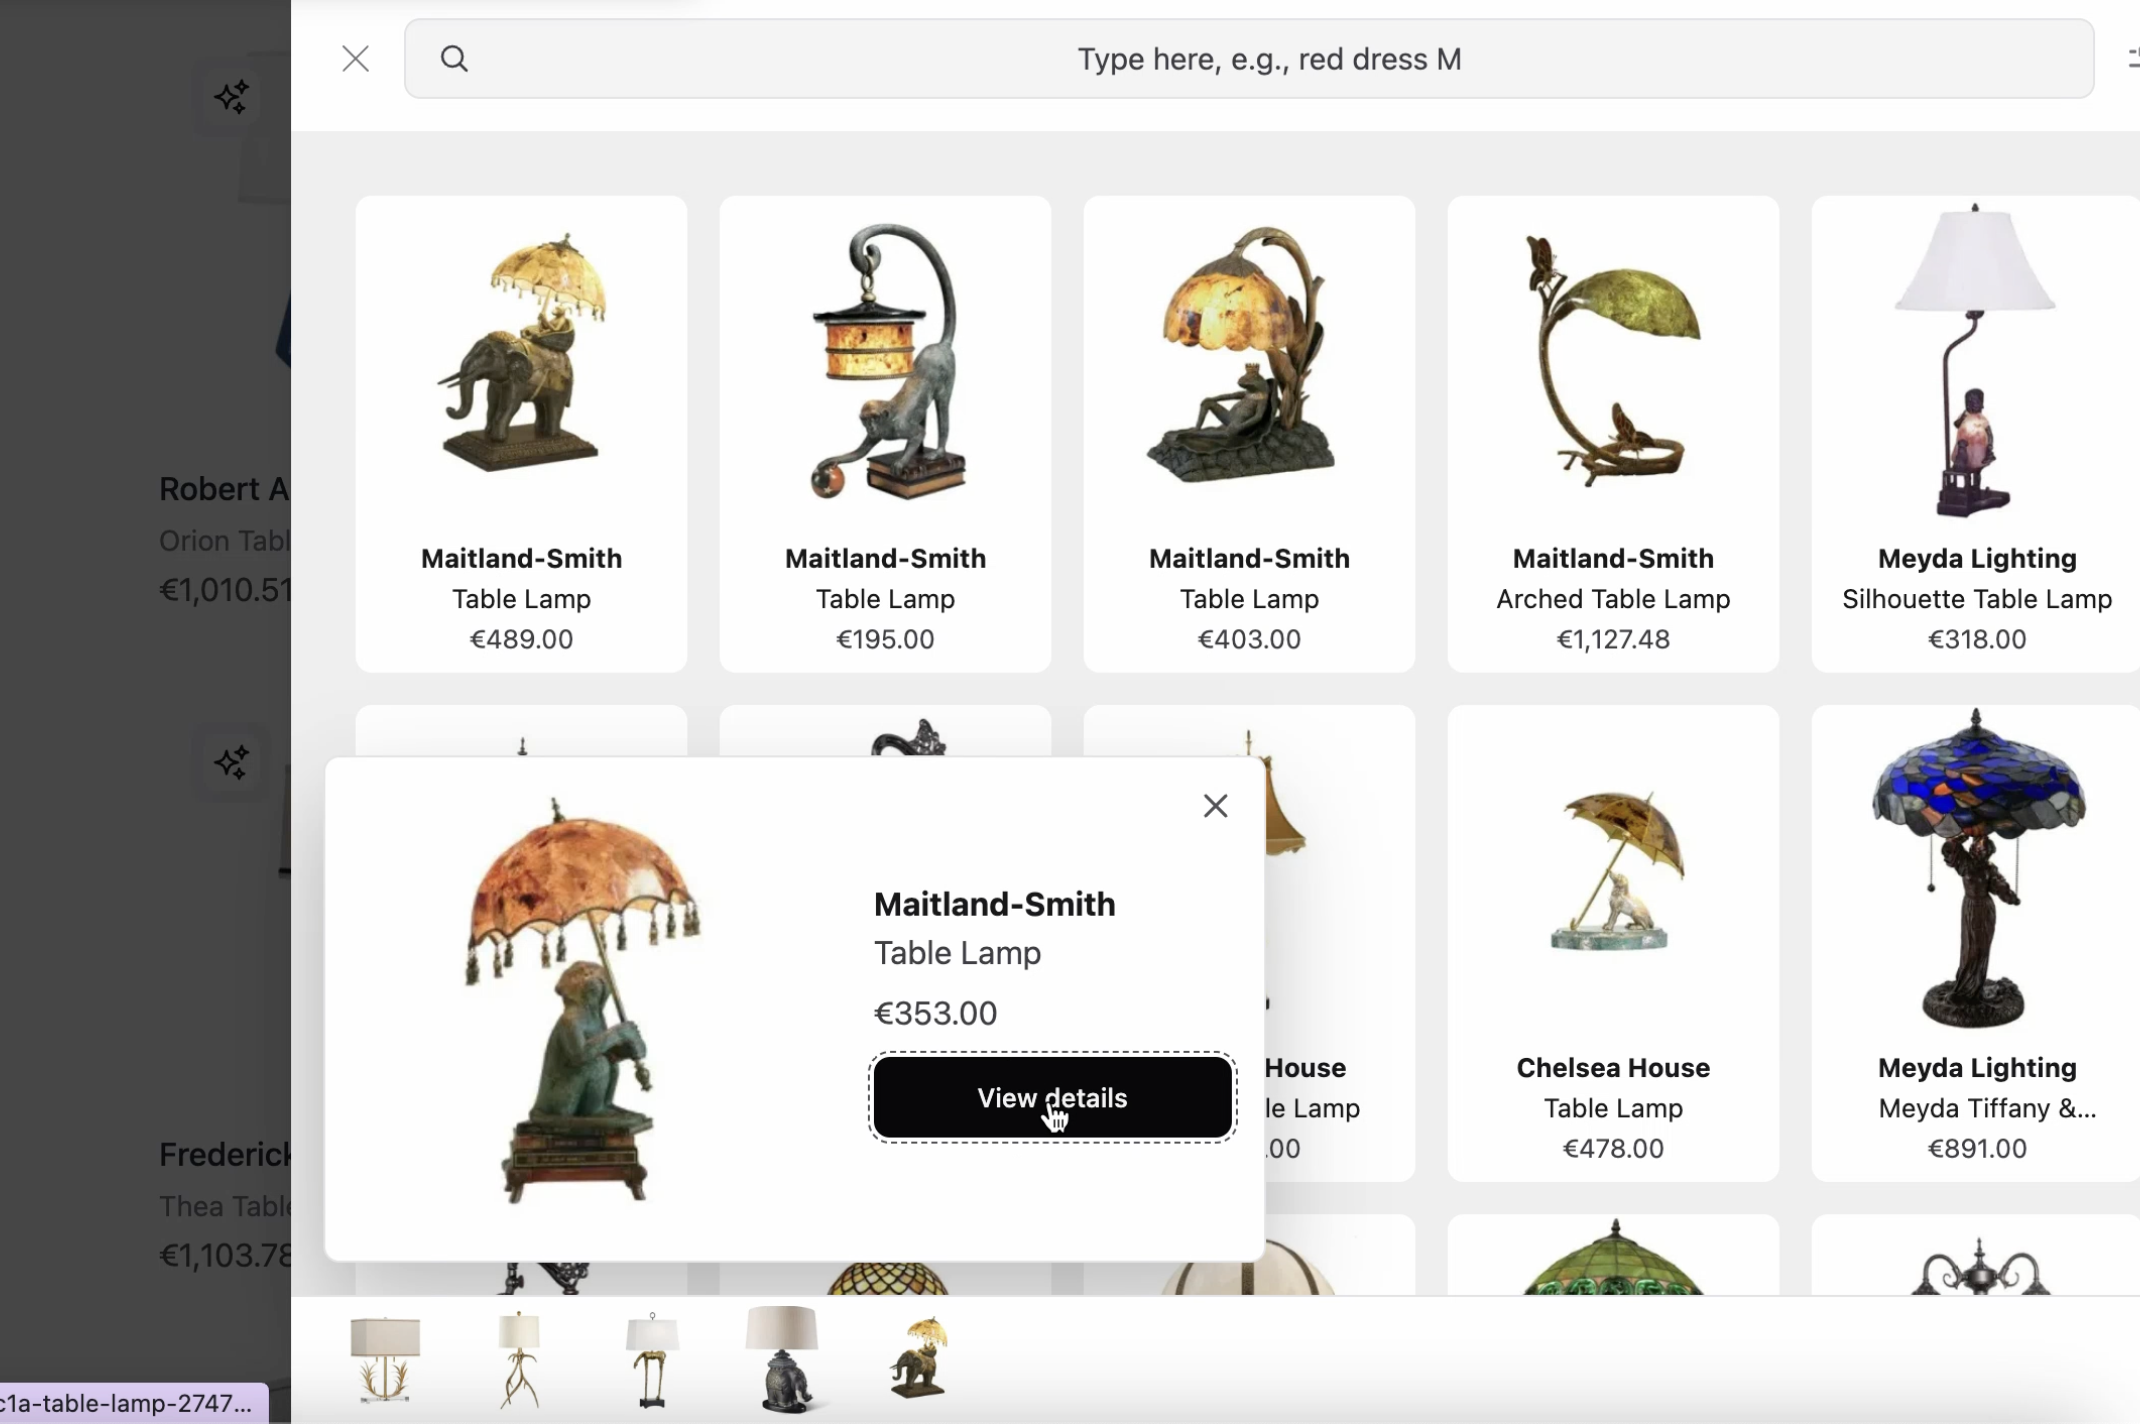Open the filter options icon at top right
Screen dimensions: 2140x1424
2132,58
